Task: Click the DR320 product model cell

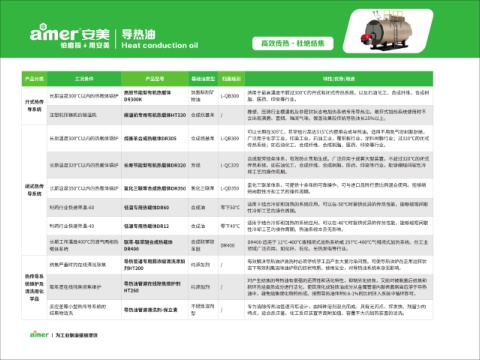Action: 155,165
